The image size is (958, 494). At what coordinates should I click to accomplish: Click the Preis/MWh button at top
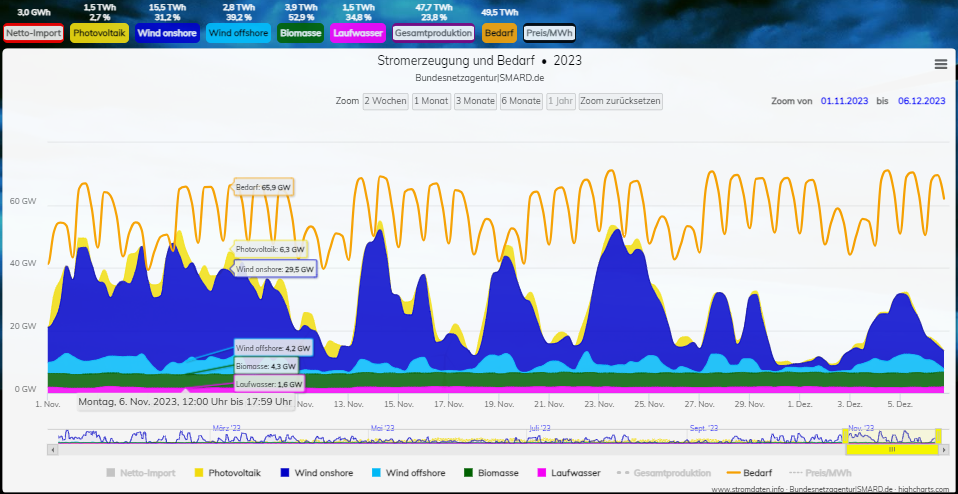click(549, 33)
